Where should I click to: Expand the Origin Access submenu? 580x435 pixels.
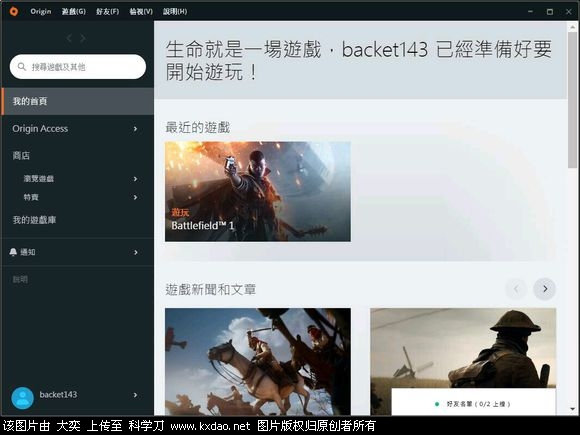coord(135,129)
